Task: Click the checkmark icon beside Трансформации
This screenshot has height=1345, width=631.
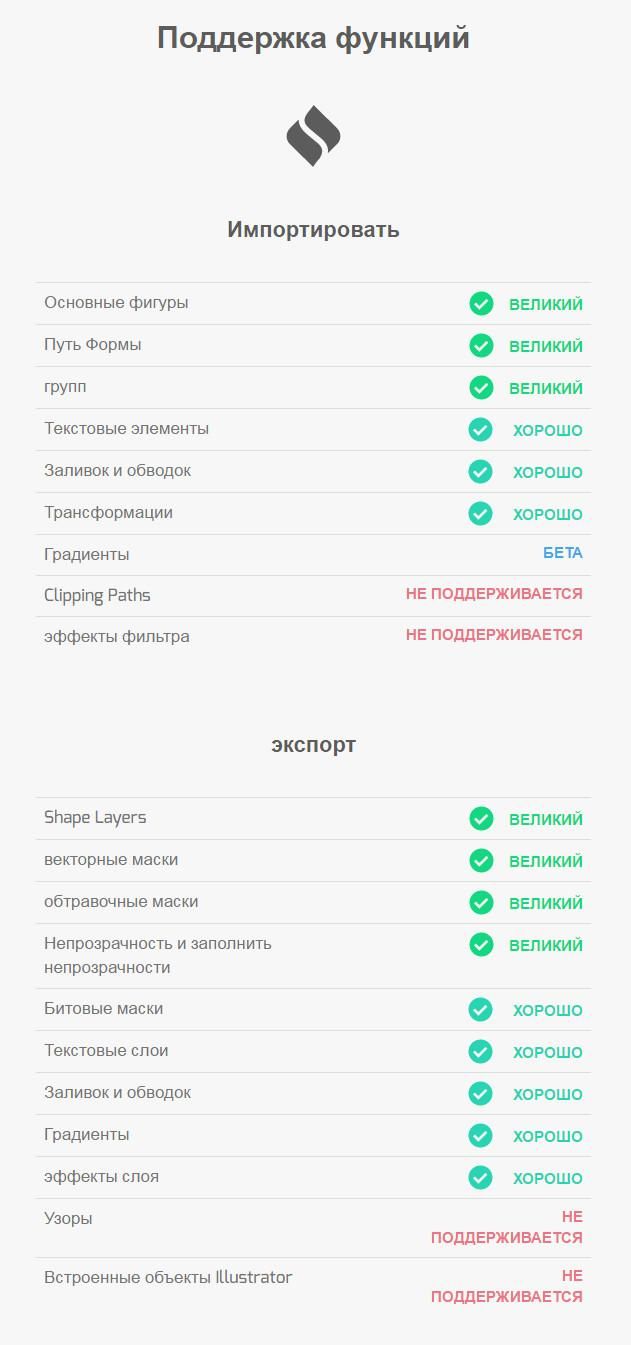Action: coord(481,513)
